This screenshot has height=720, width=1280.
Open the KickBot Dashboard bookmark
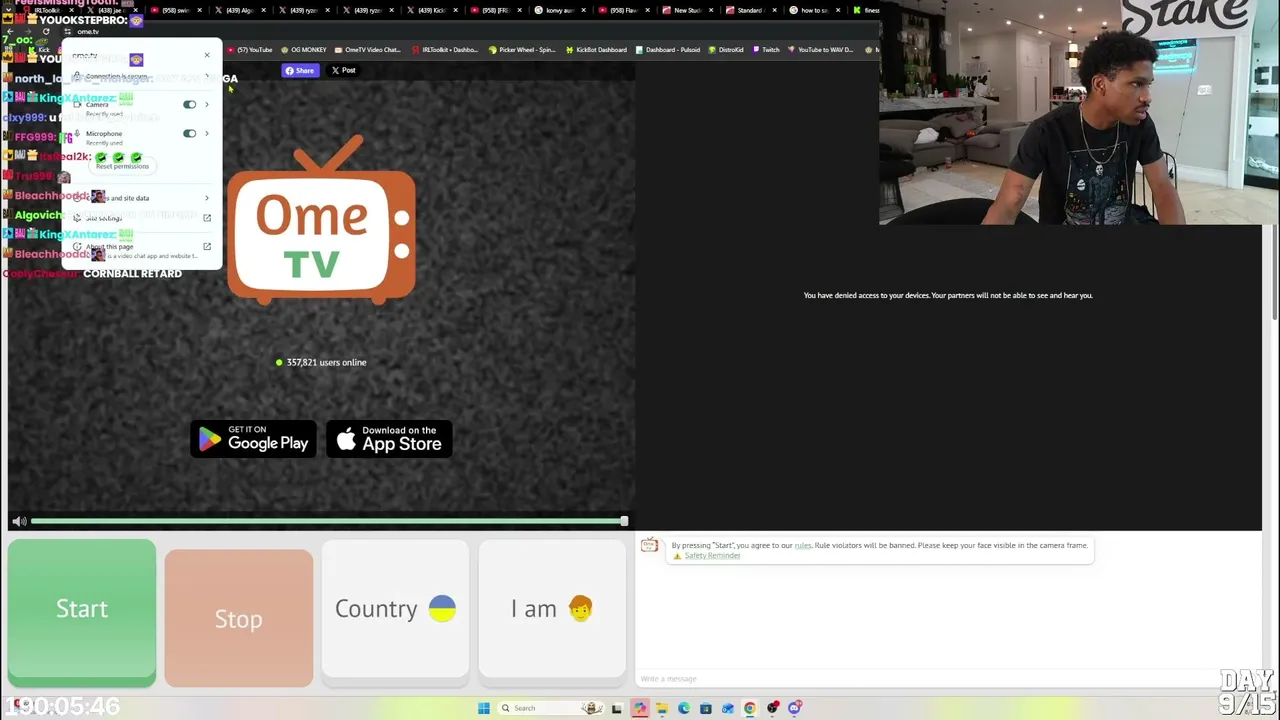pos(596,50)
